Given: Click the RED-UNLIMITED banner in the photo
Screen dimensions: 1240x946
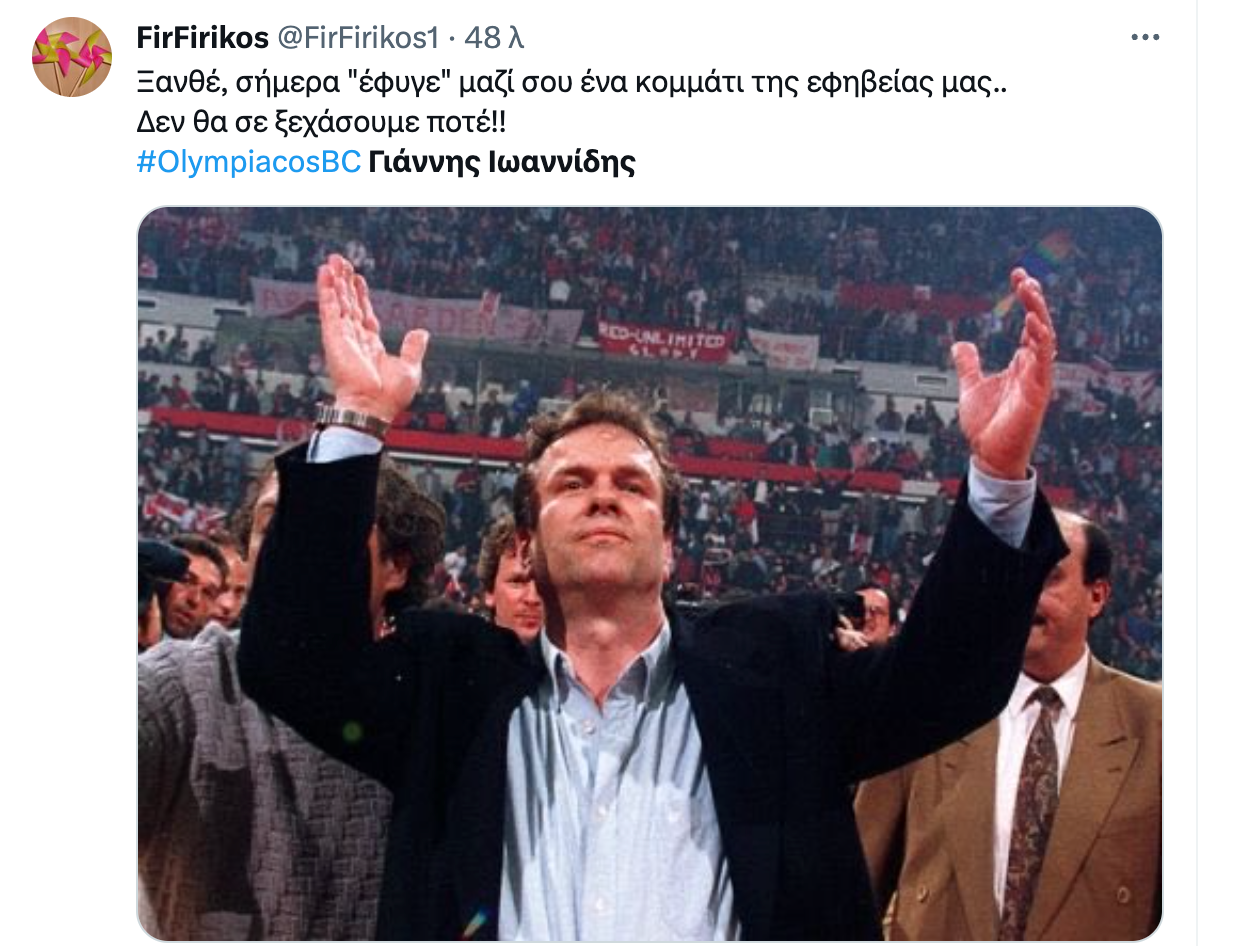Looking at the screenshot, I should [x=664, y=342].
